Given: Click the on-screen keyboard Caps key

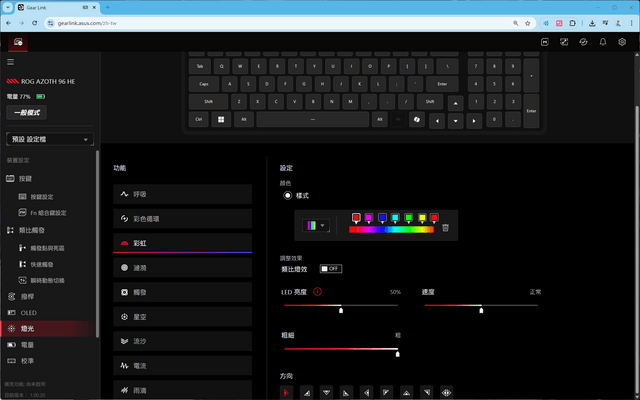Looking at the screenshot, I should coord(204,84).
